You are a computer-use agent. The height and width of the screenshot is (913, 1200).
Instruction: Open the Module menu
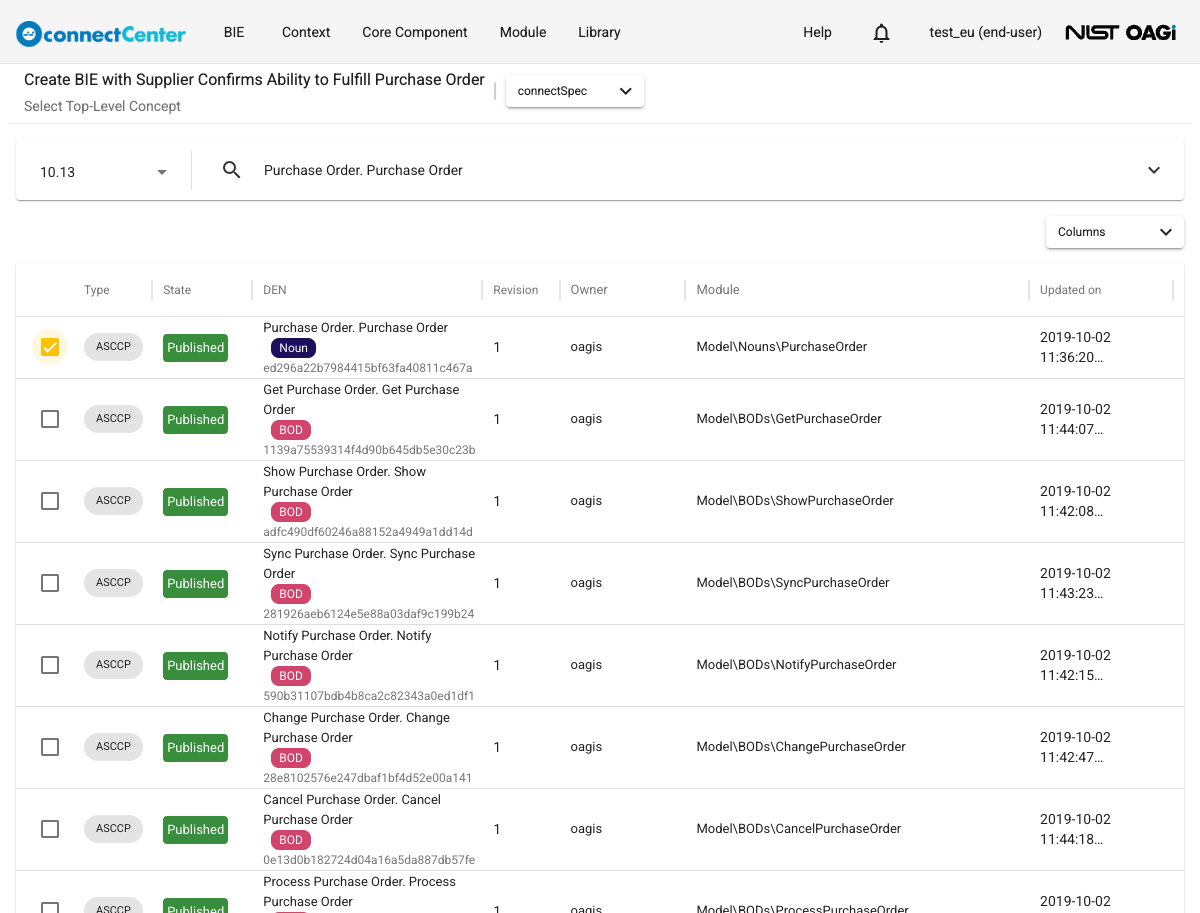523,32
